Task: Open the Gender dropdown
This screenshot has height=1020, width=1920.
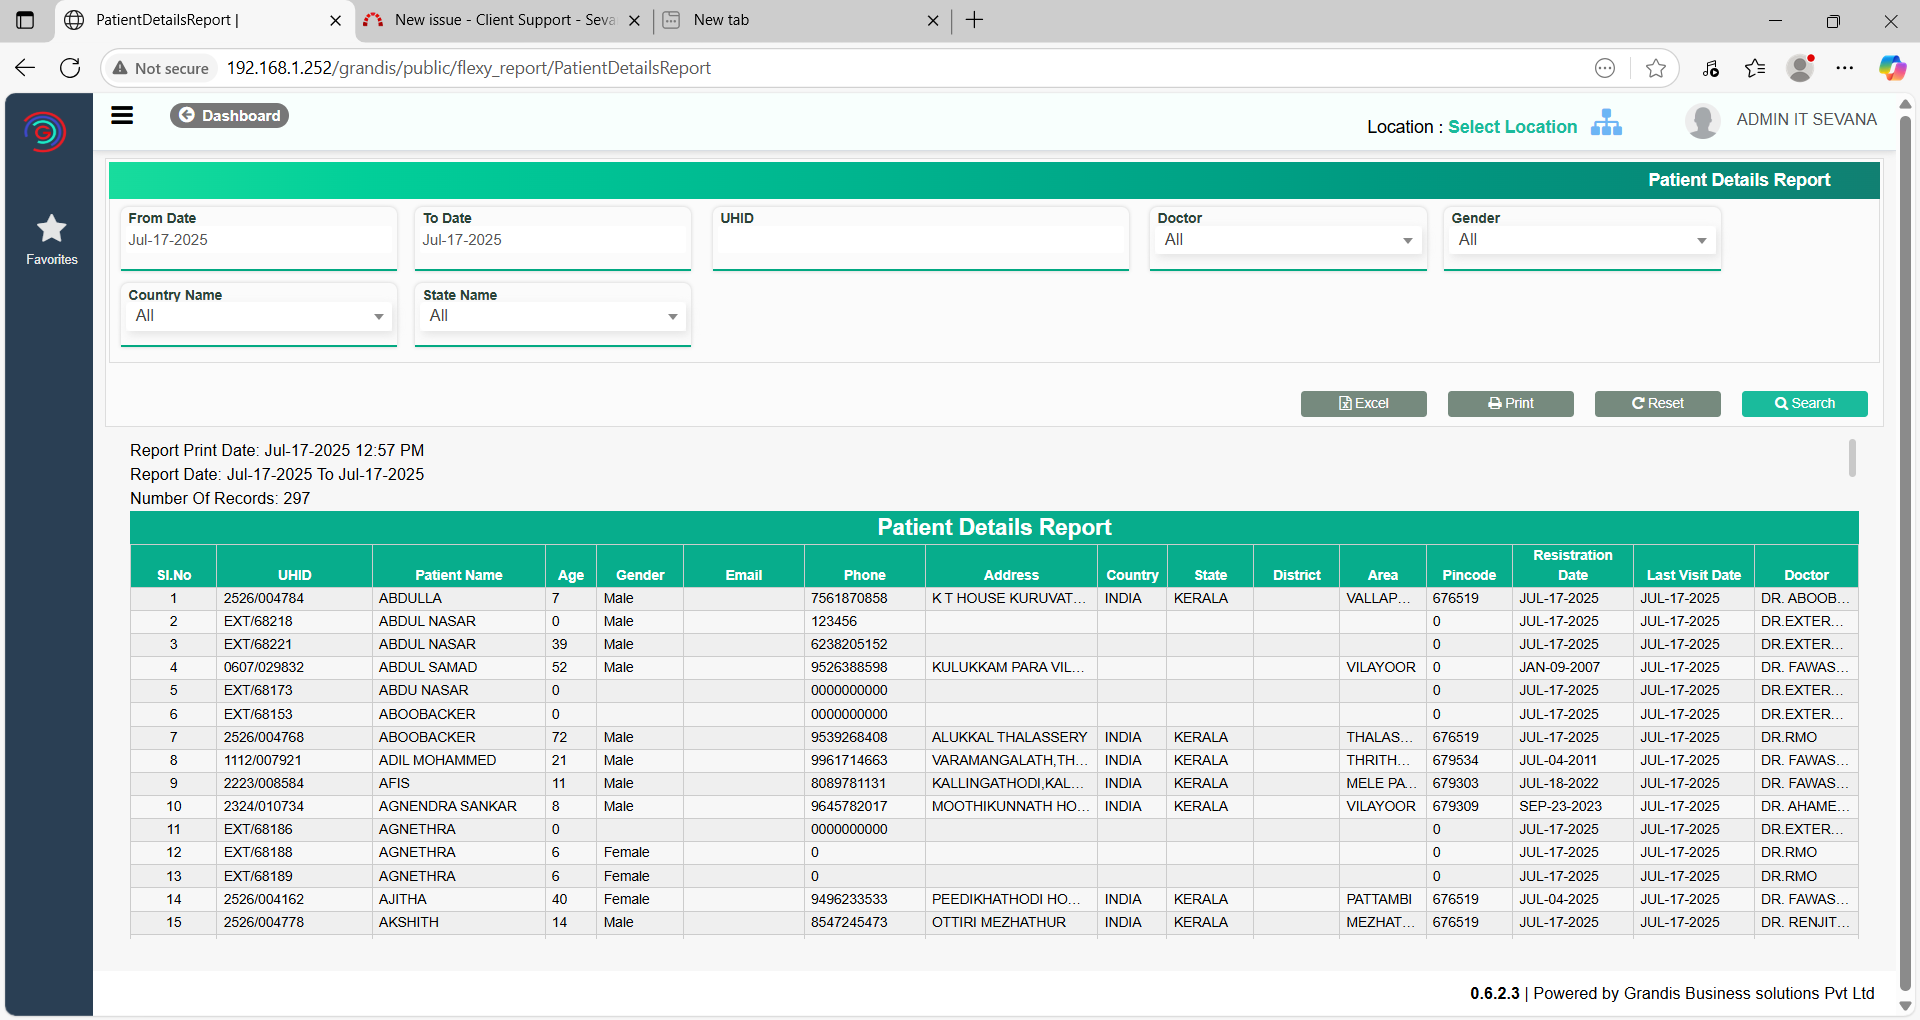Action: [1582, 240]
